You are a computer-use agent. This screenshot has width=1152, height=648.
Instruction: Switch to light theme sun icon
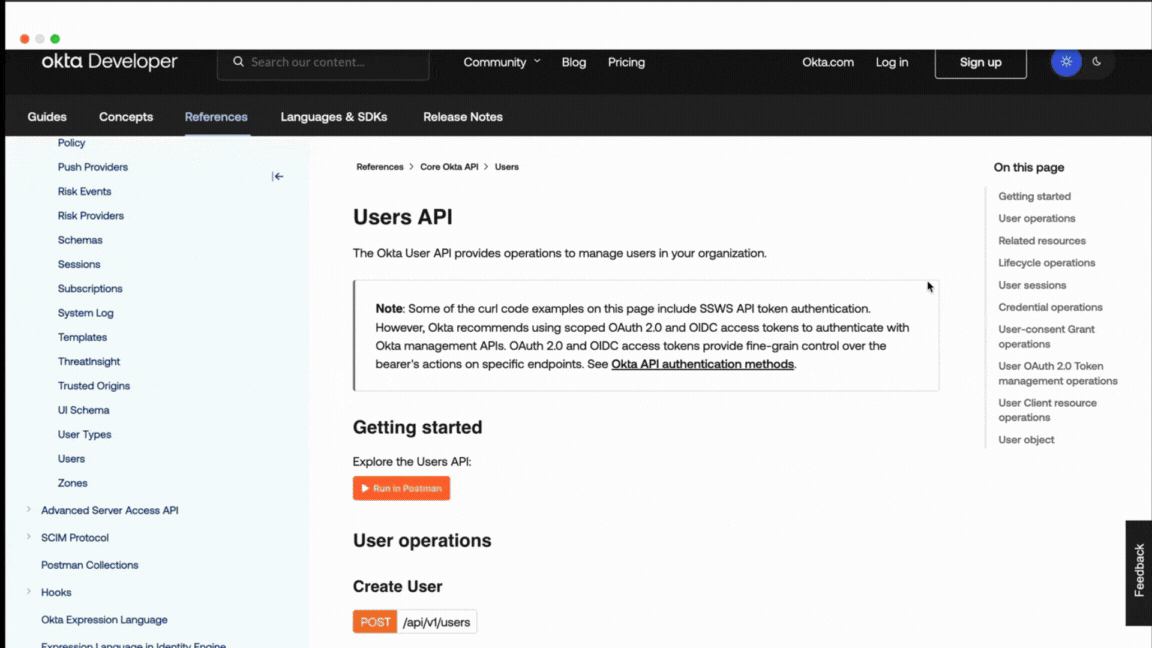[1066, 62]
